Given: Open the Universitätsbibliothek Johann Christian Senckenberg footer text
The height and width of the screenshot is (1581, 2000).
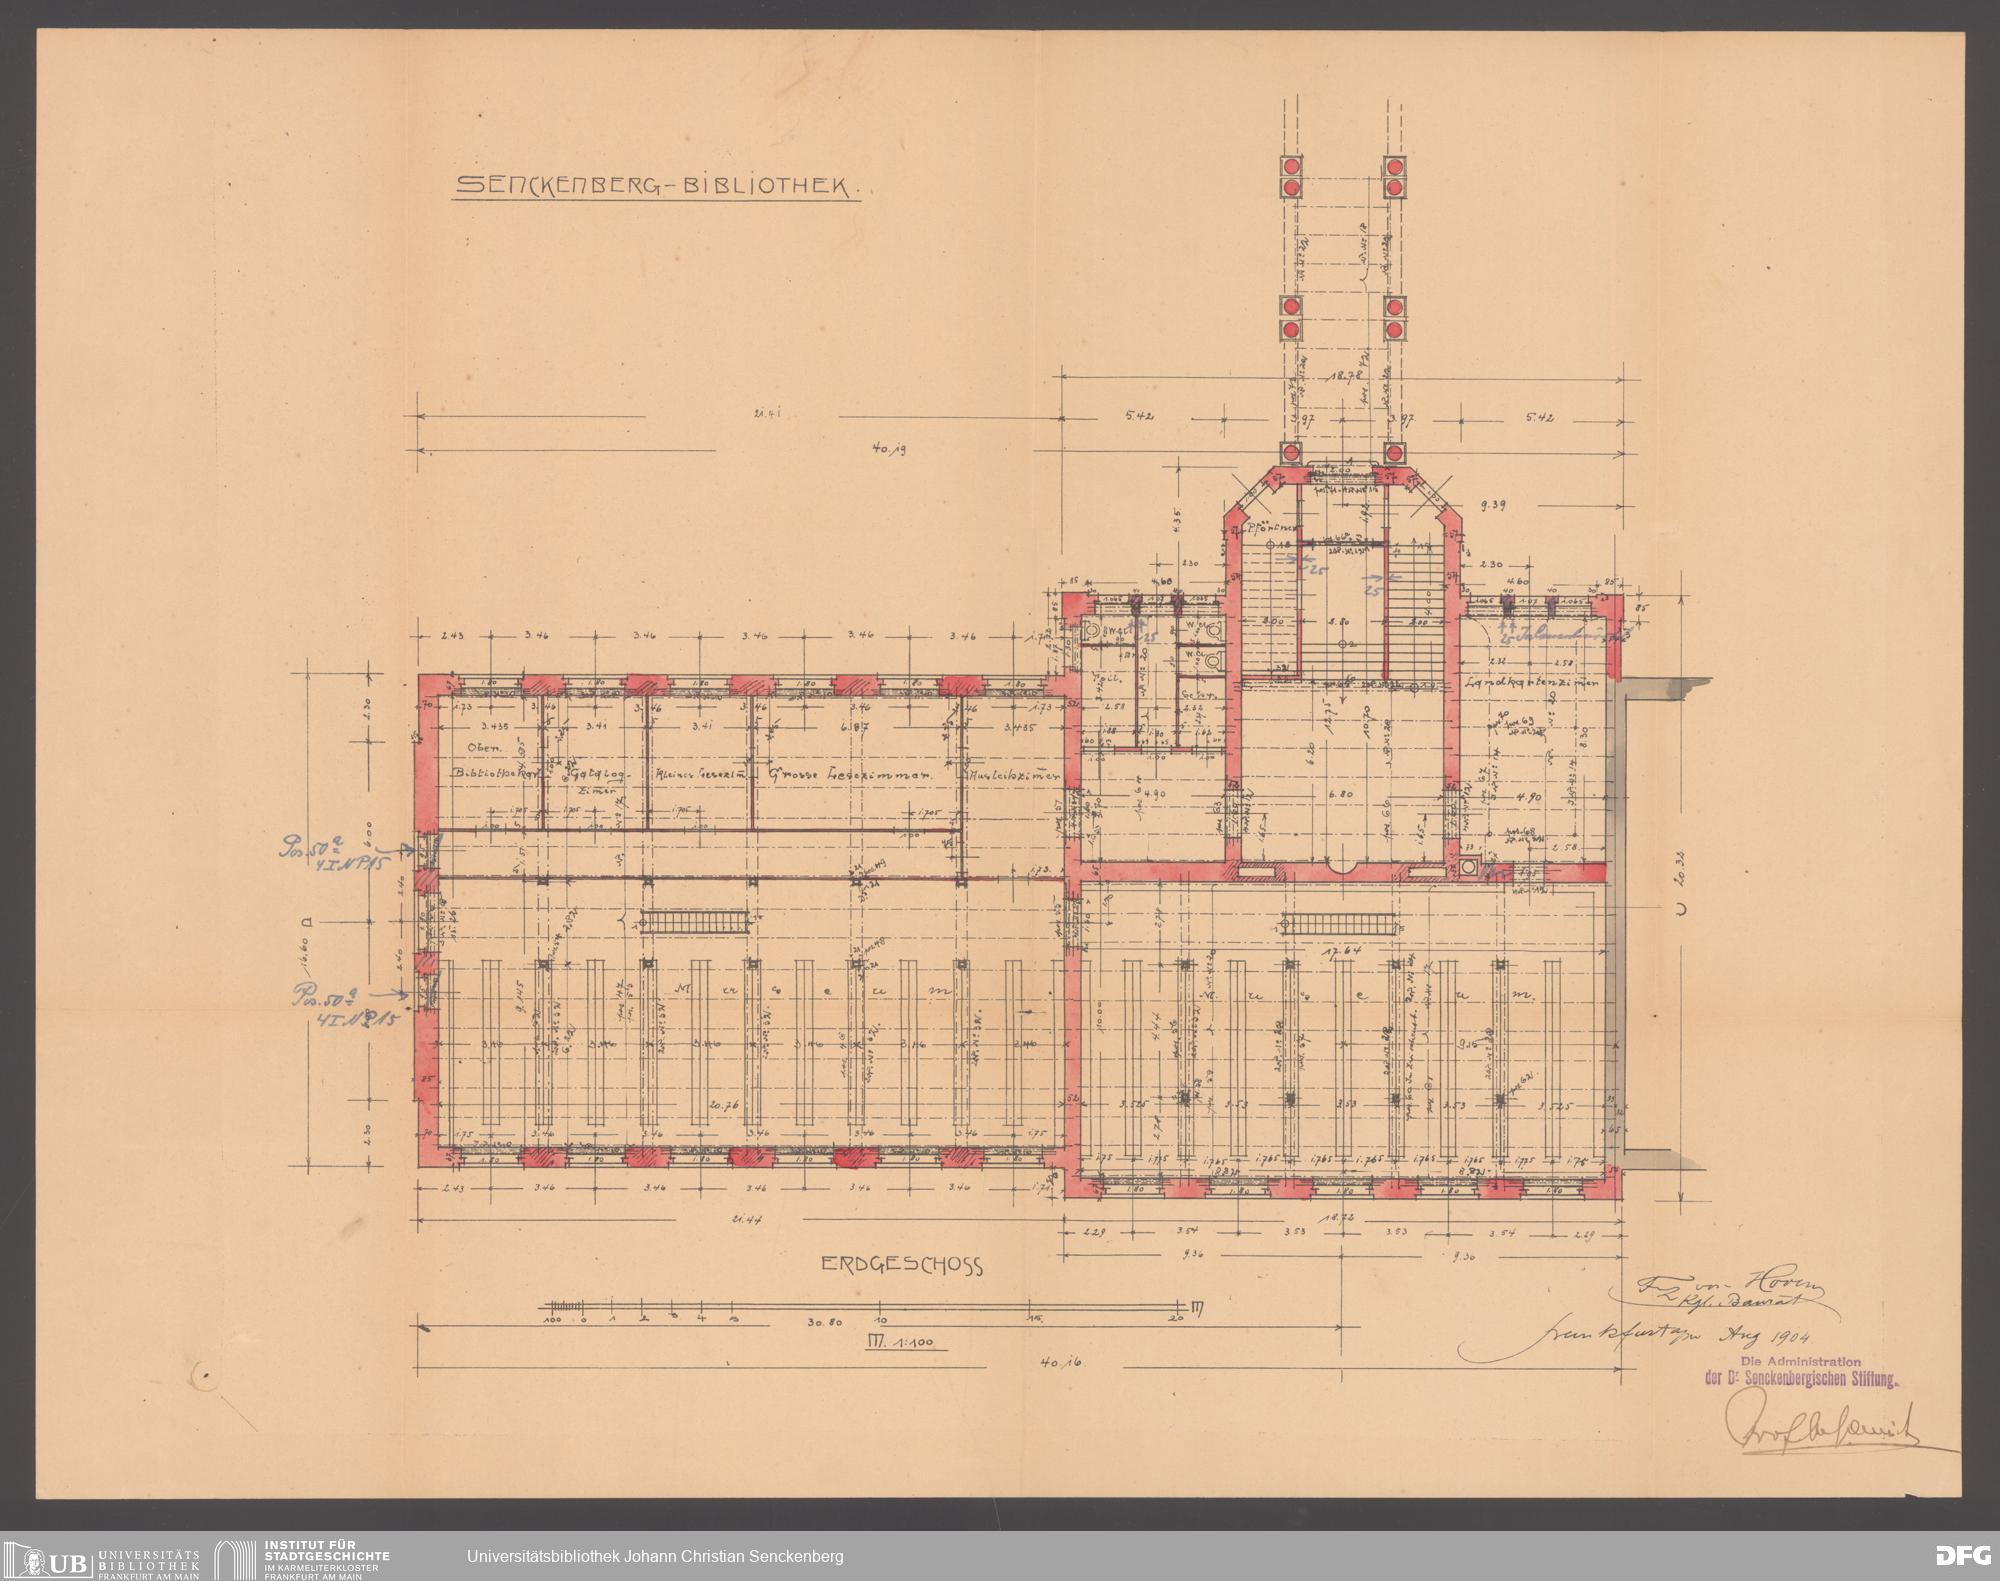Looking at the screenshot, I should (655, 1556).
